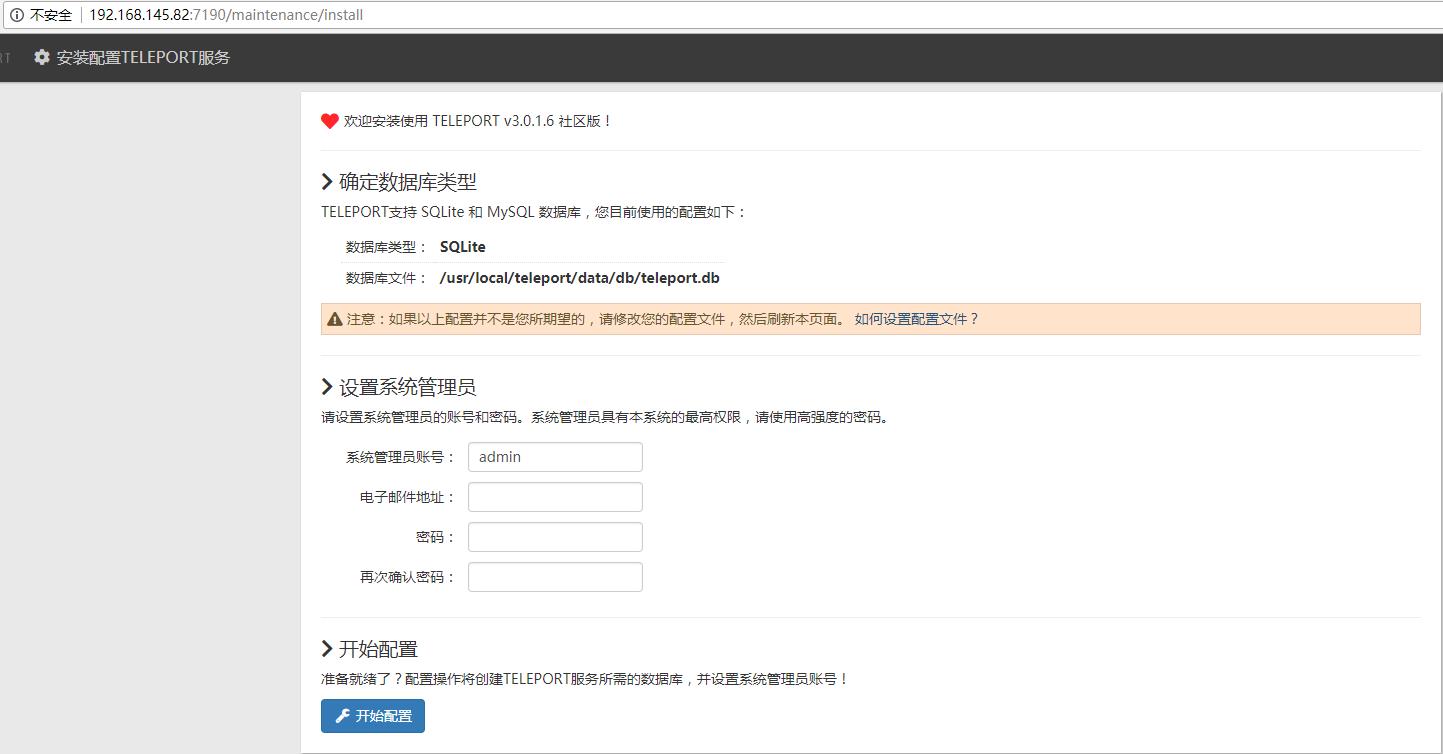Screen dimensions: 1443x754
Task: Click the chevron beside 开始配置
Action: pyautogui.click(x=327, y=649)
